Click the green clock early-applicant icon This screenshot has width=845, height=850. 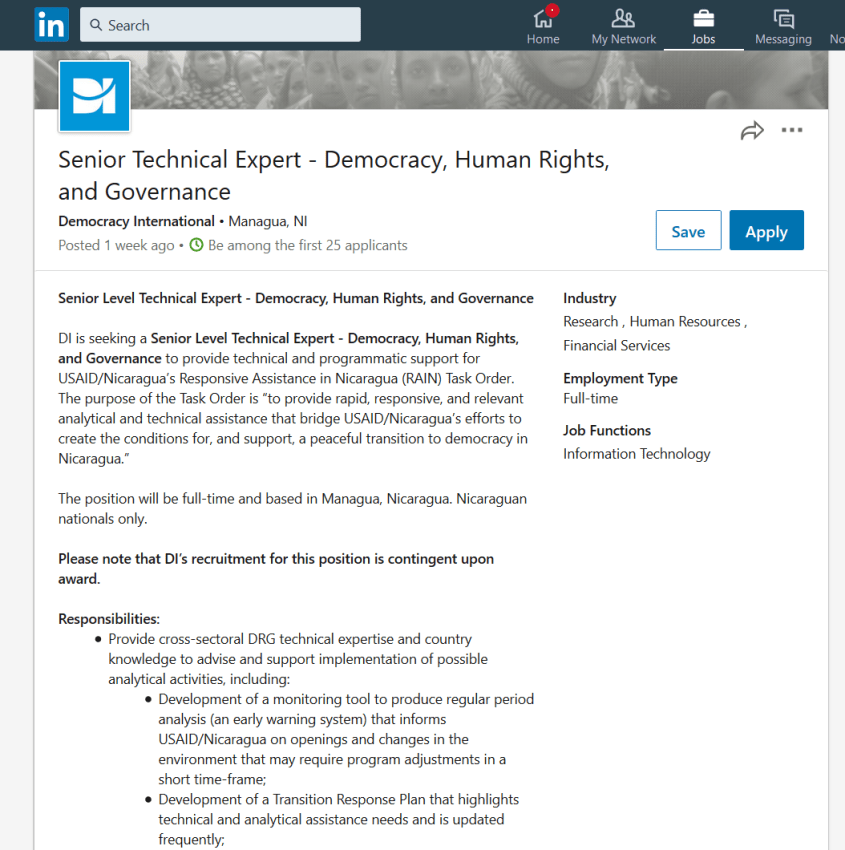tap(196, 245)
